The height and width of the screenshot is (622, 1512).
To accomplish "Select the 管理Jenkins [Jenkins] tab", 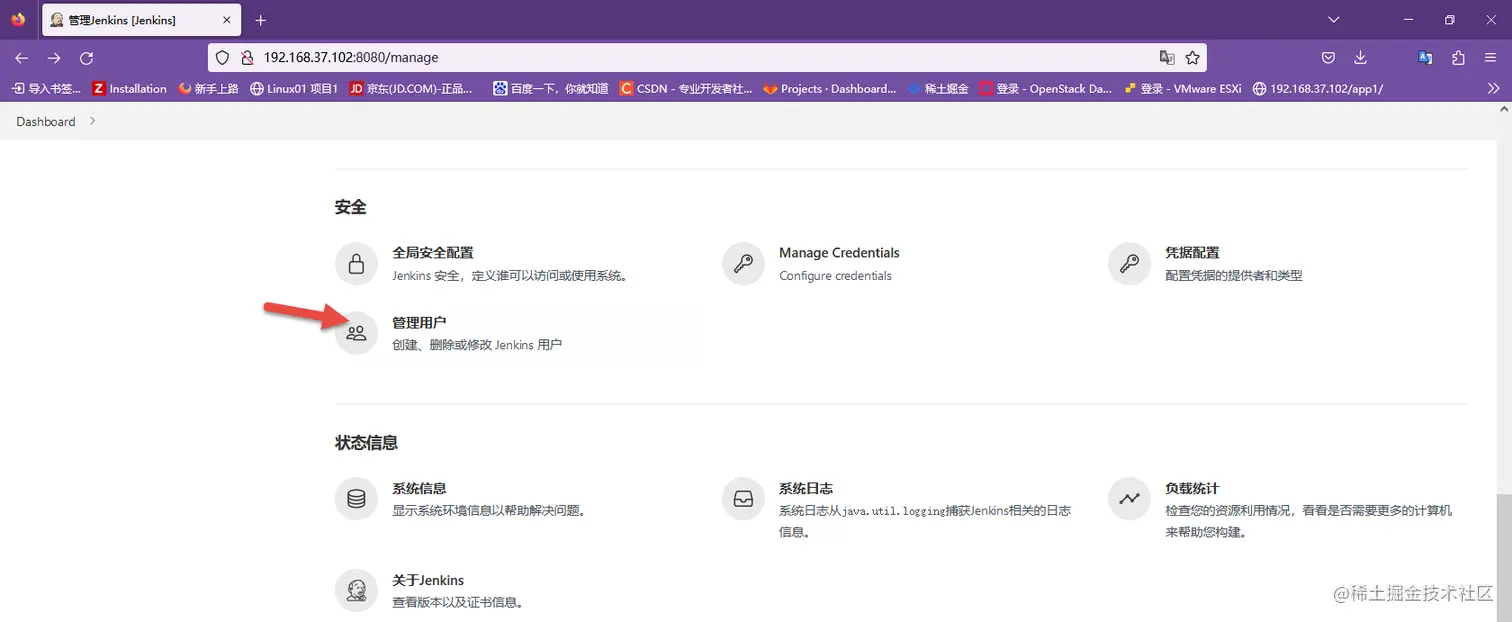I will [140, 20].
